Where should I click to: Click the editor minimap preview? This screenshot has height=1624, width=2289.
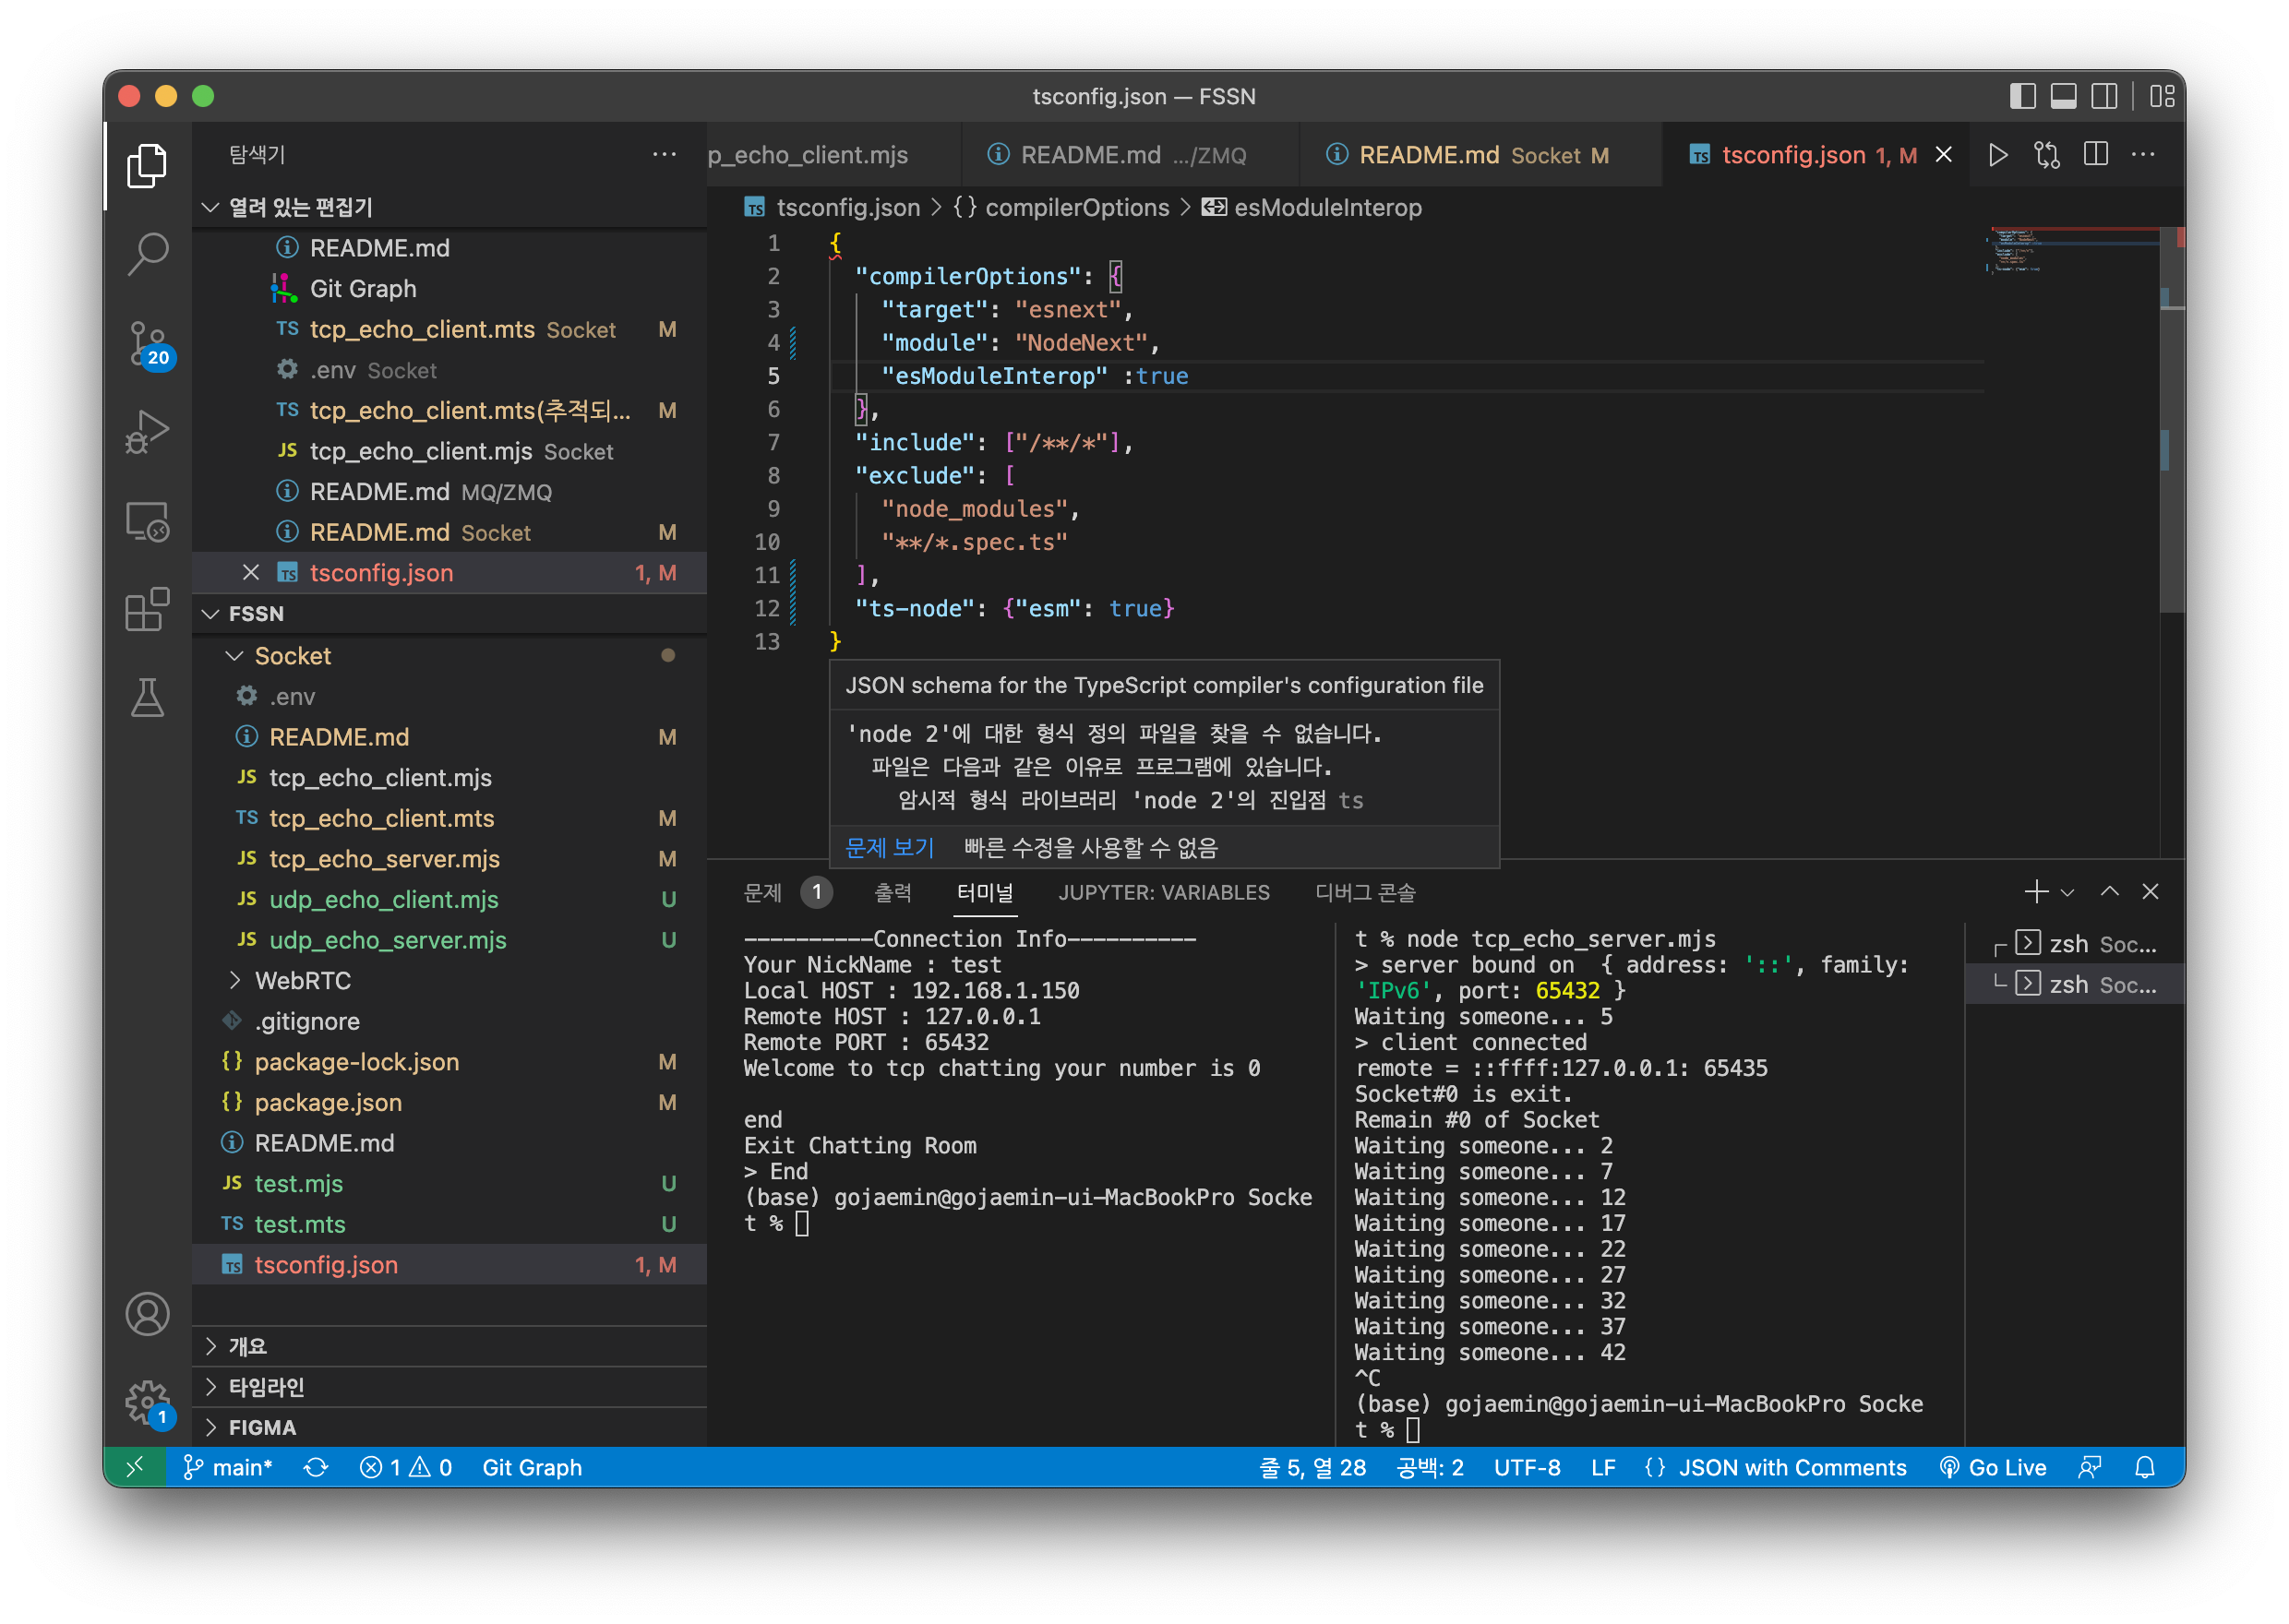click(2071, 251)
